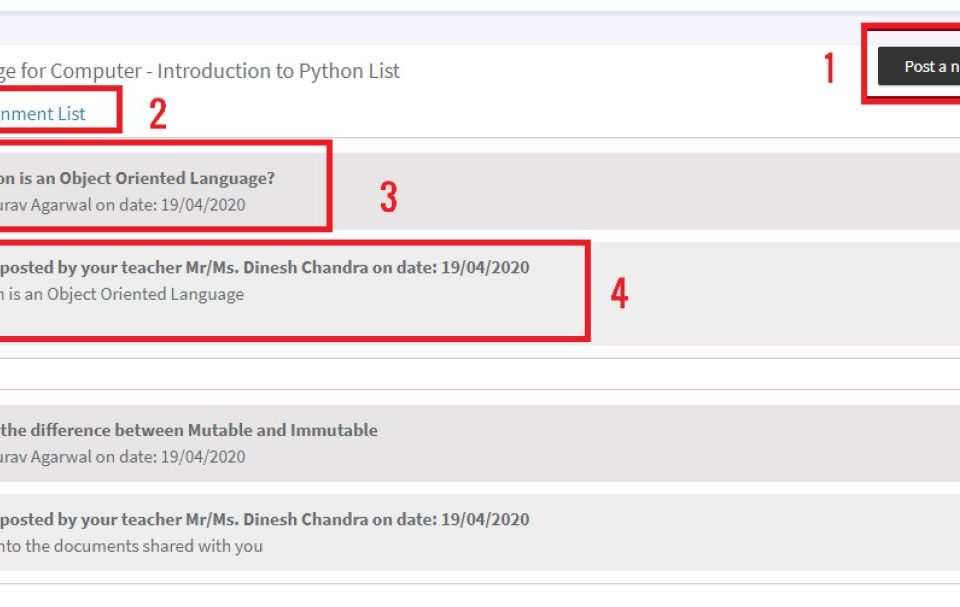
Task: Click the question posted by Agarwal on 19/04/2020 under Object Oriented Language
Action: tap(122, 205)
